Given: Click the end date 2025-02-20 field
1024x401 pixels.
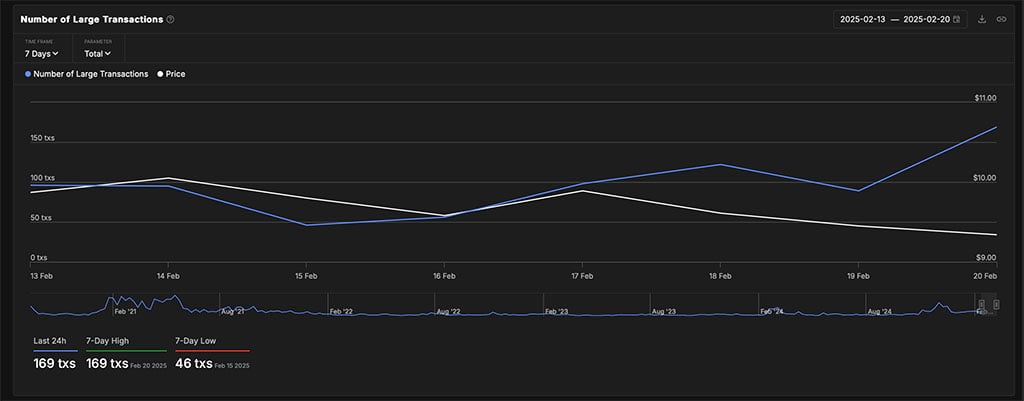Looking at the screenshot, I should tap(926, 19).
